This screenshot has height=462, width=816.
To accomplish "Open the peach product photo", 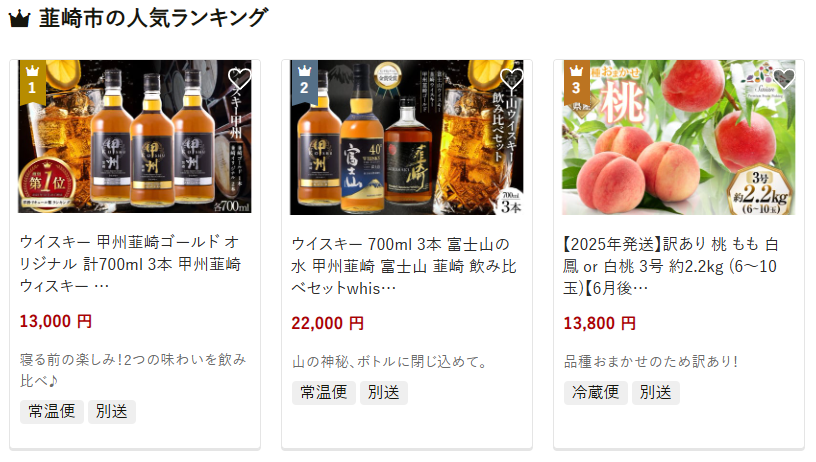I will (x=679, y=137).
